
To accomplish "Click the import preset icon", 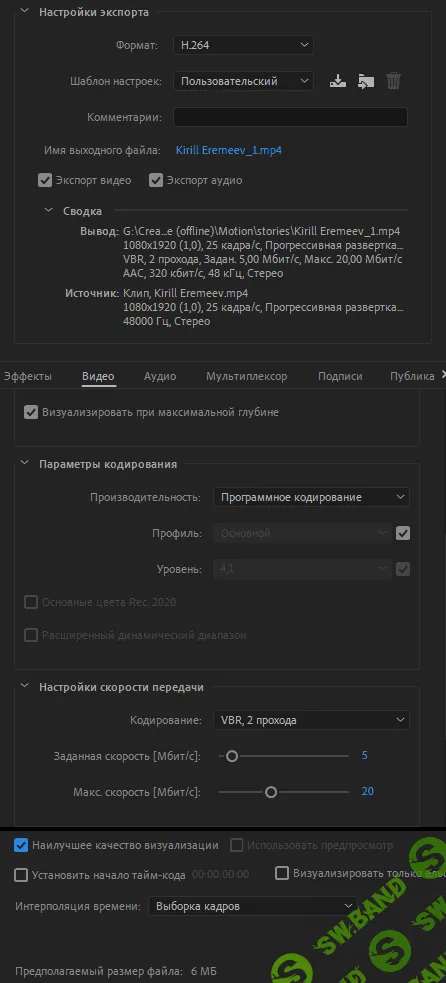I will [366, 81].
